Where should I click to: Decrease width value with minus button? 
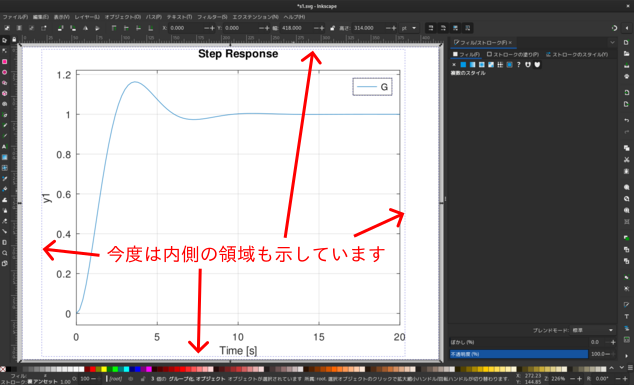point(316,28)
